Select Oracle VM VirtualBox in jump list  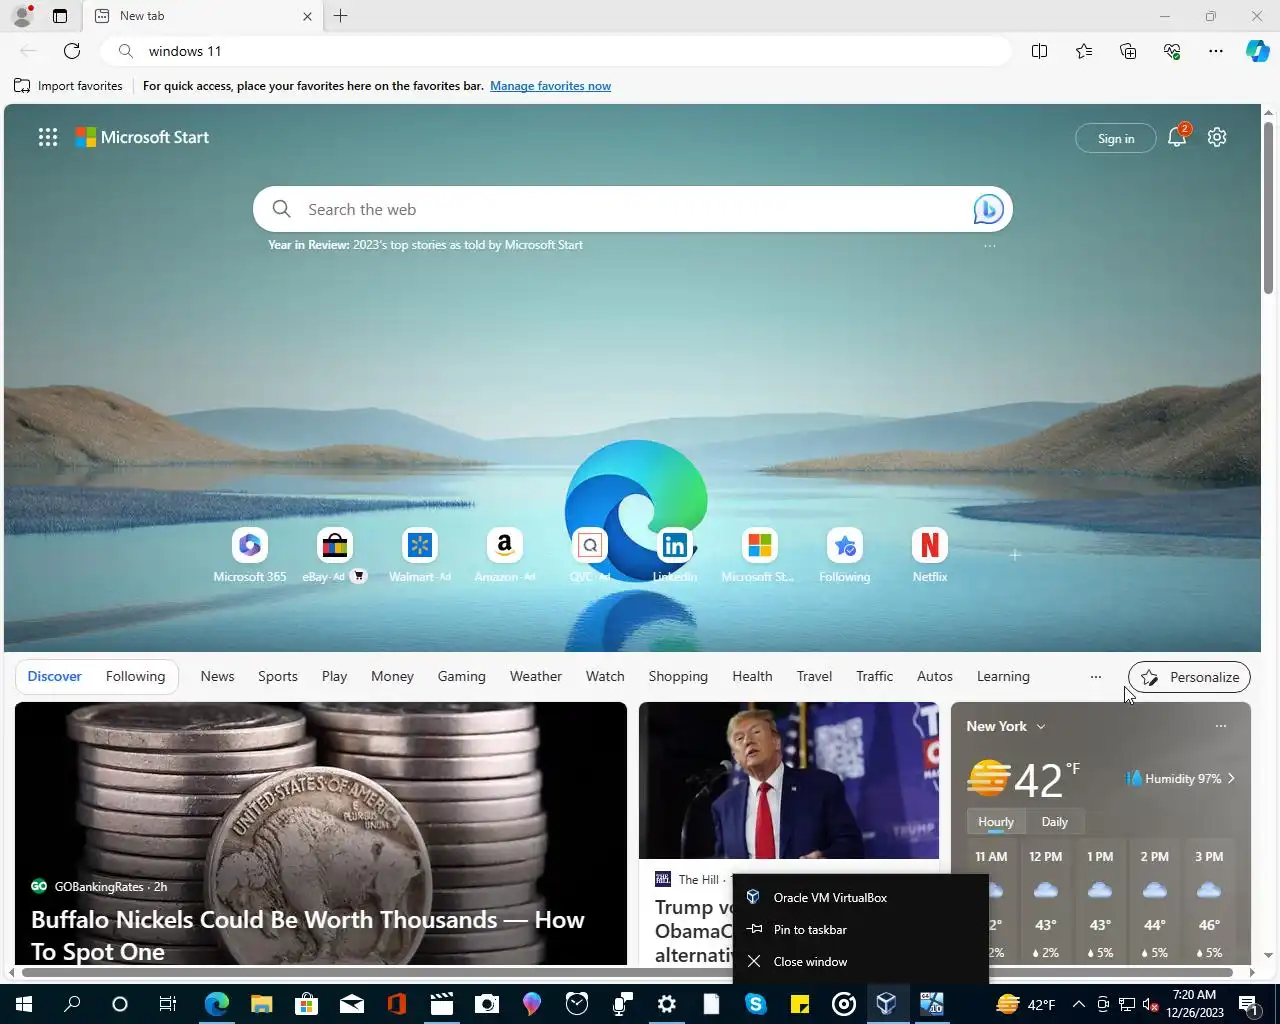coord(860,898)
